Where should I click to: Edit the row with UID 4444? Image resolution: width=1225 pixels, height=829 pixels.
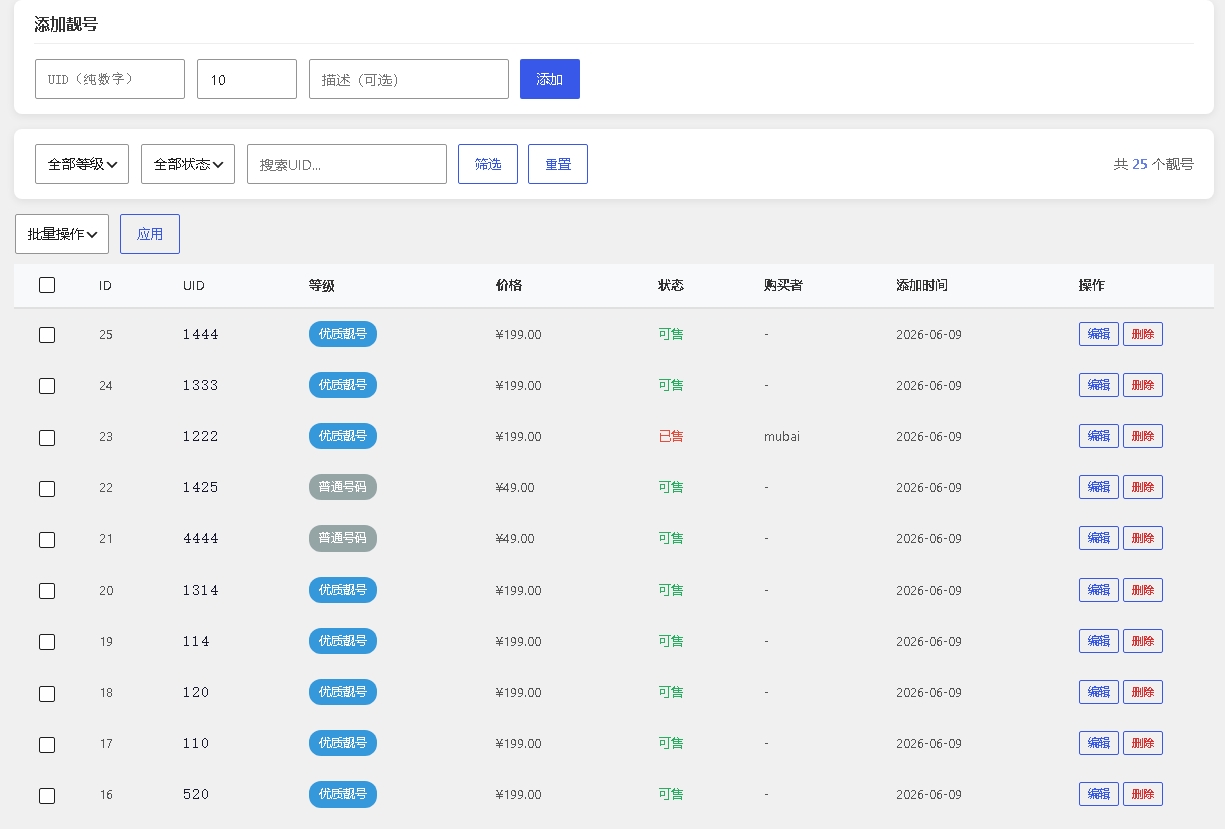pyautogui.click(x=1099, y=538)
